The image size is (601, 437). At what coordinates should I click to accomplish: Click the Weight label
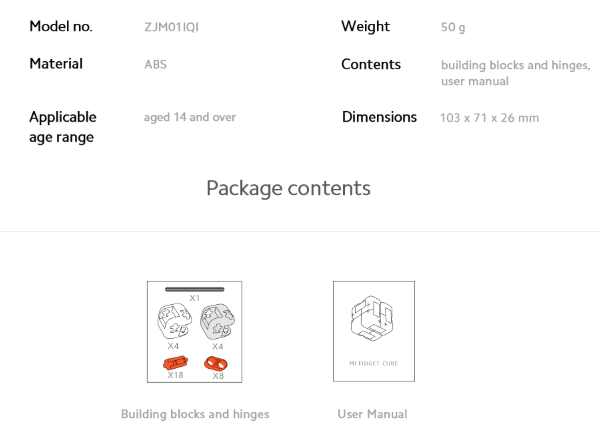click(365, 27)
